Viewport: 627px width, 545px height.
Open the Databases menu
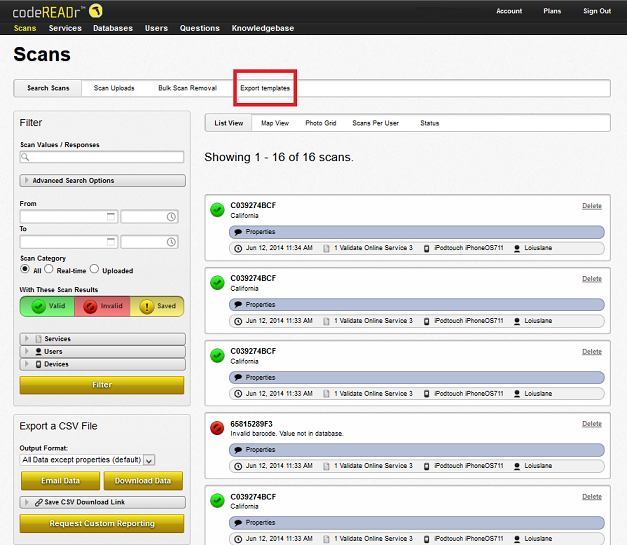(113, 28)
